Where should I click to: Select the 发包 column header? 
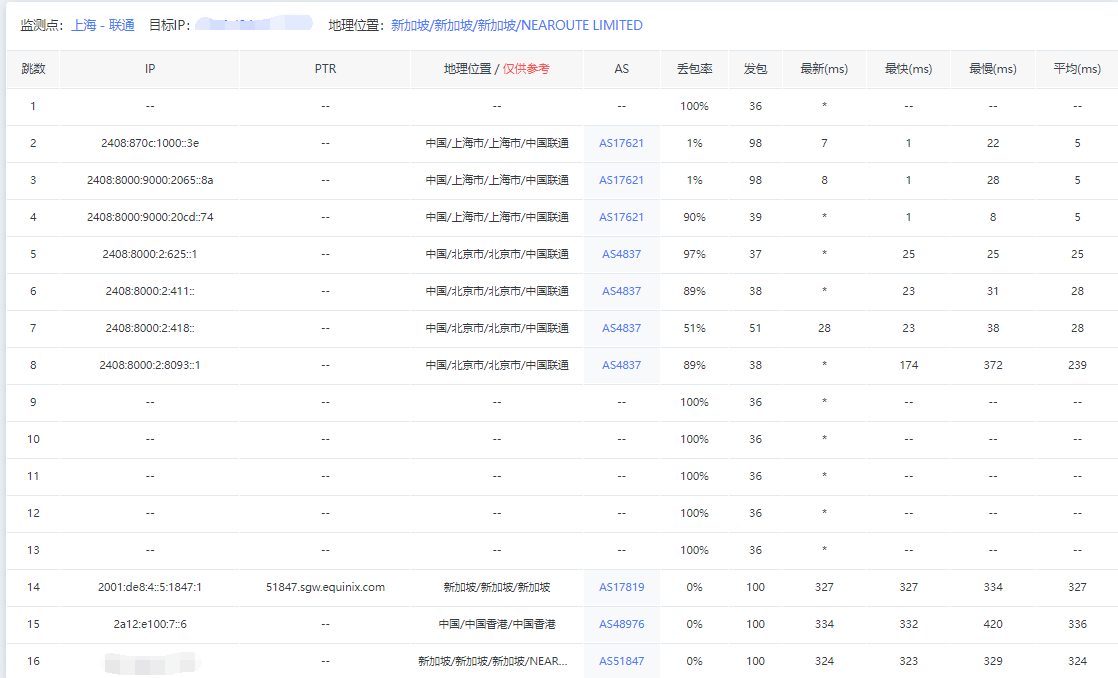[x=755, y=69]
